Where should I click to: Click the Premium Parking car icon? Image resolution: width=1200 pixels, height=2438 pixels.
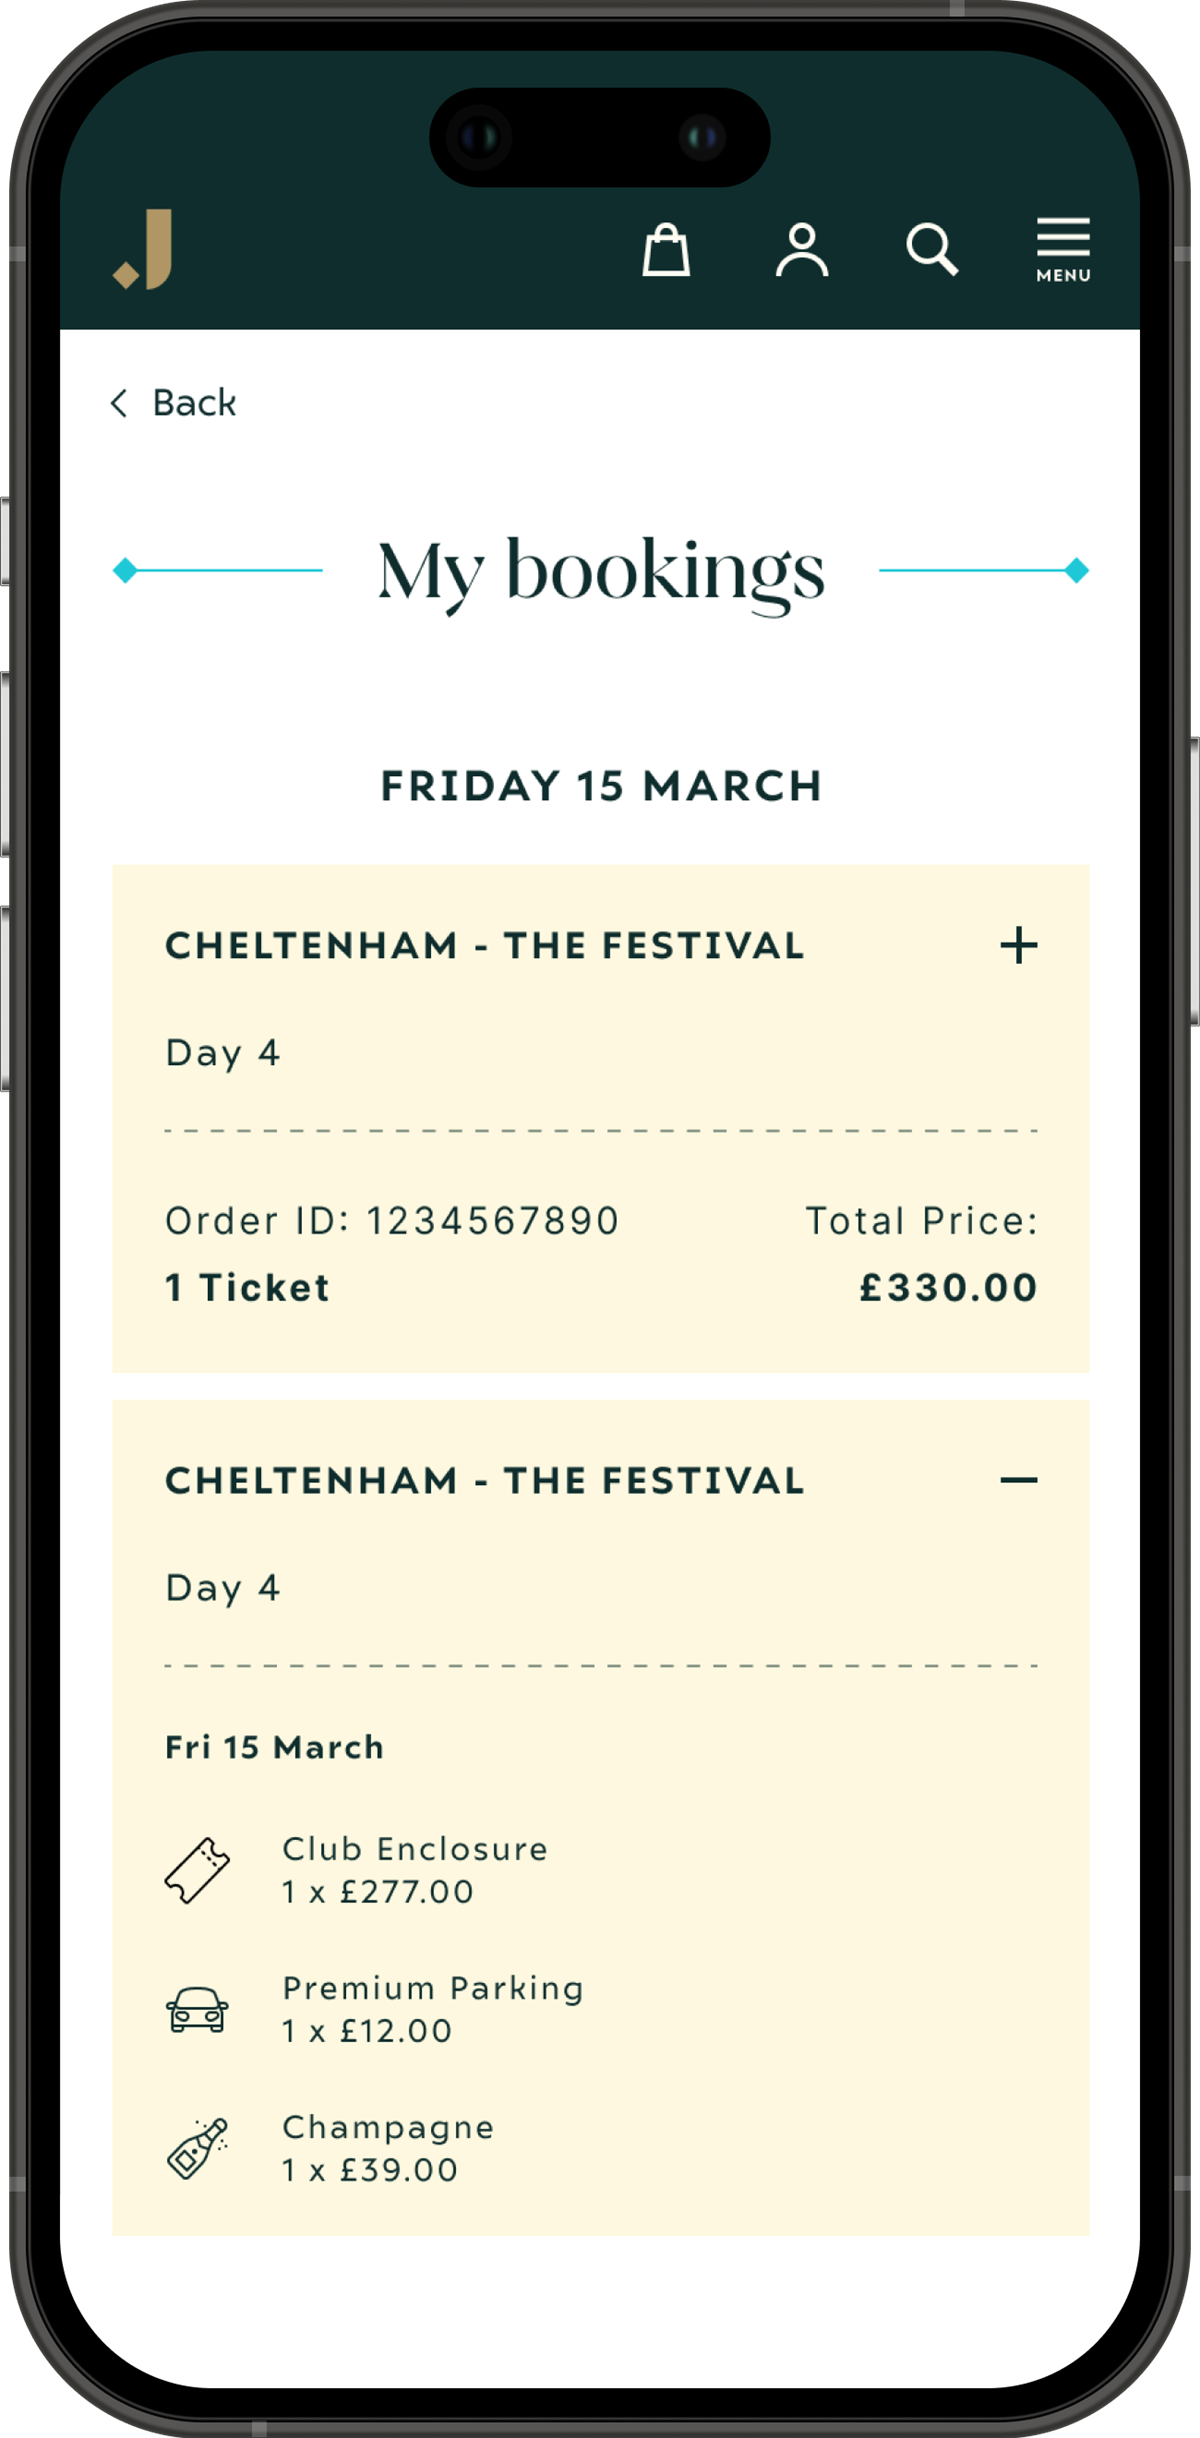pos(197,2009)
